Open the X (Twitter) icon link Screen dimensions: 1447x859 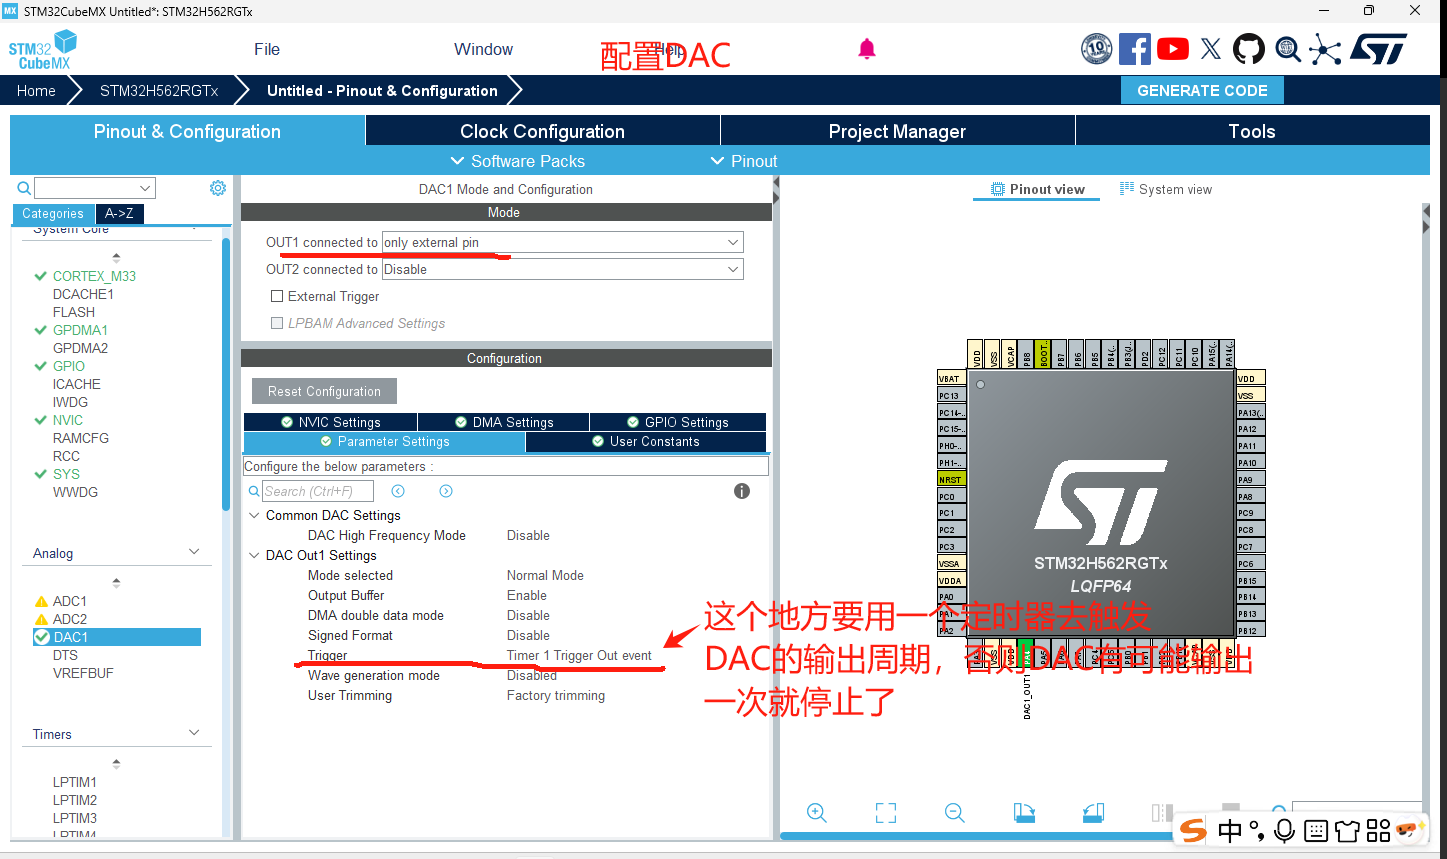(1211, 48)
